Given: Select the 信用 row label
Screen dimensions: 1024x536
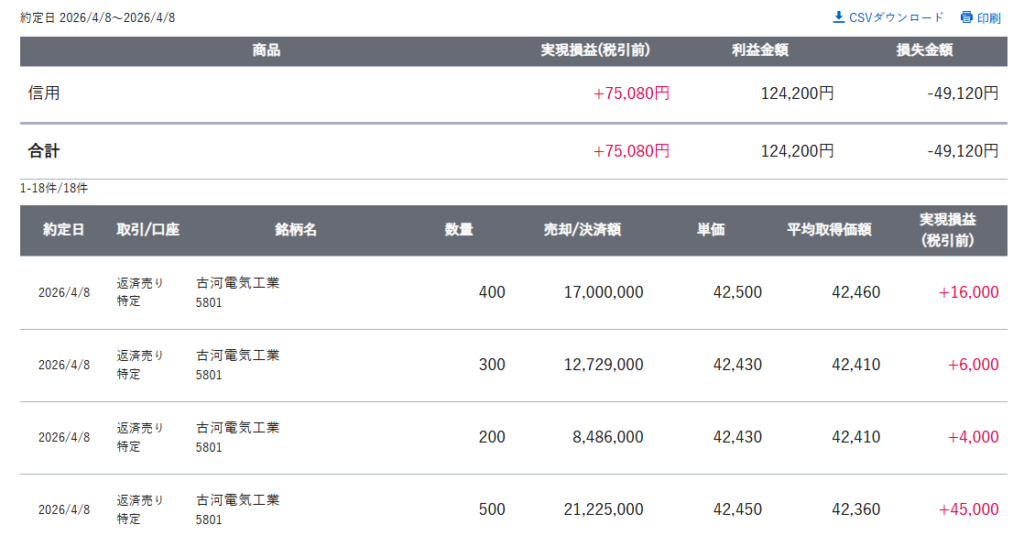Looking at the screenshot, I should (44, 93).
